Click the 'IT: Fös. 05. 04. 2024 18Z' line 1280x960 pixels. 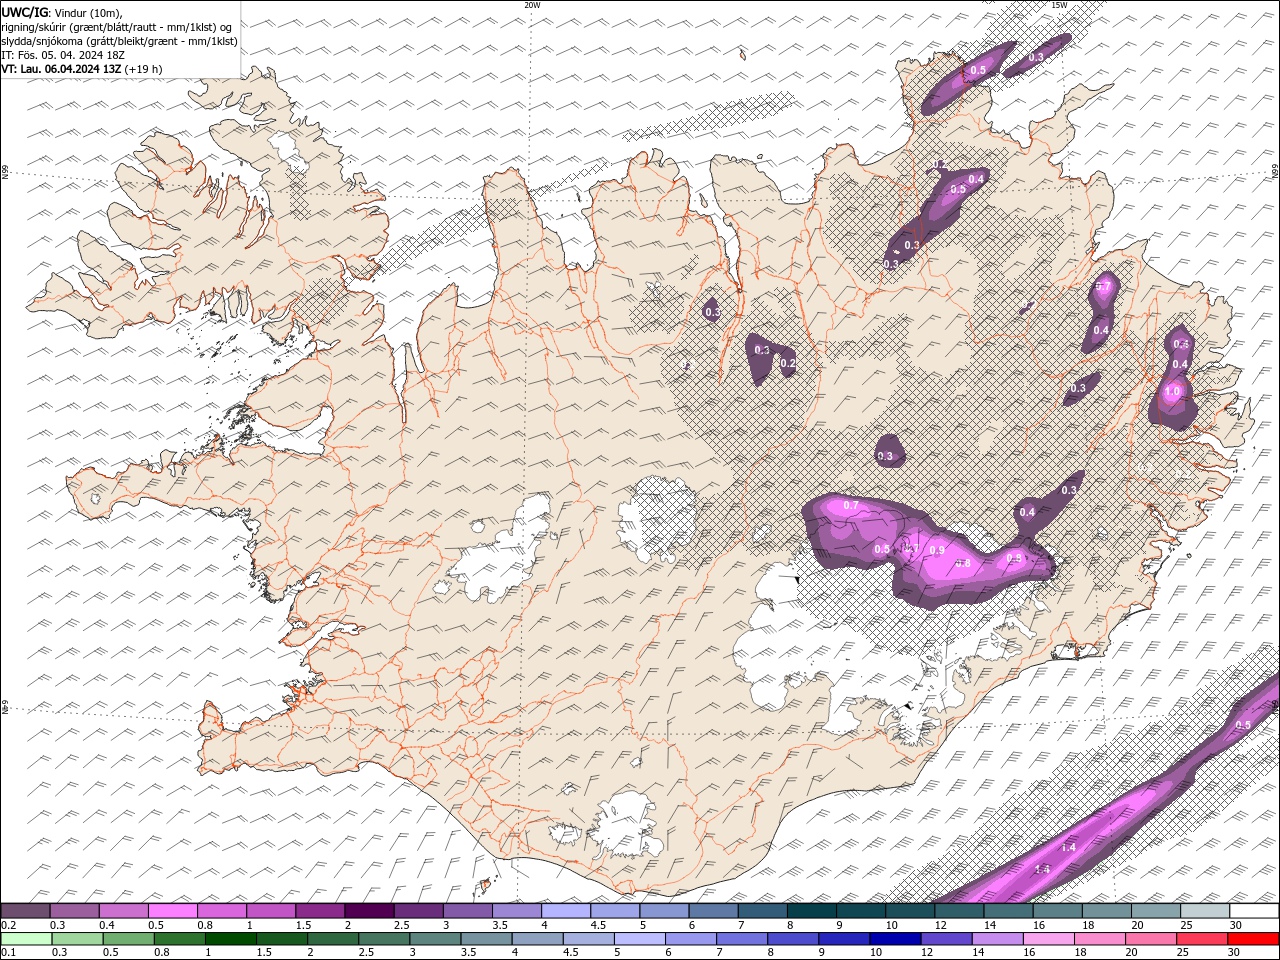point(64,55)
